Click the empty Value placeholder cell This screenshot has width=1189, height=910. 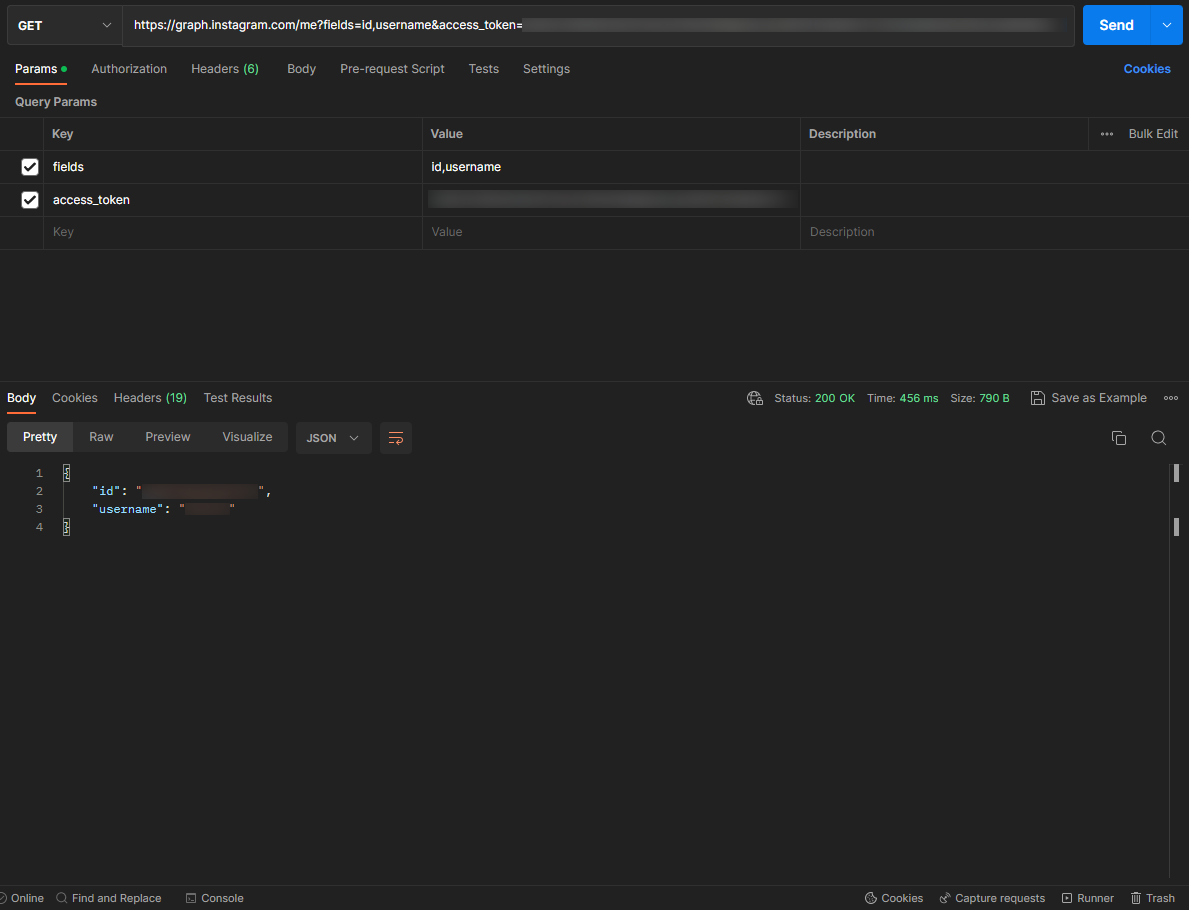[x=611, y=232]
